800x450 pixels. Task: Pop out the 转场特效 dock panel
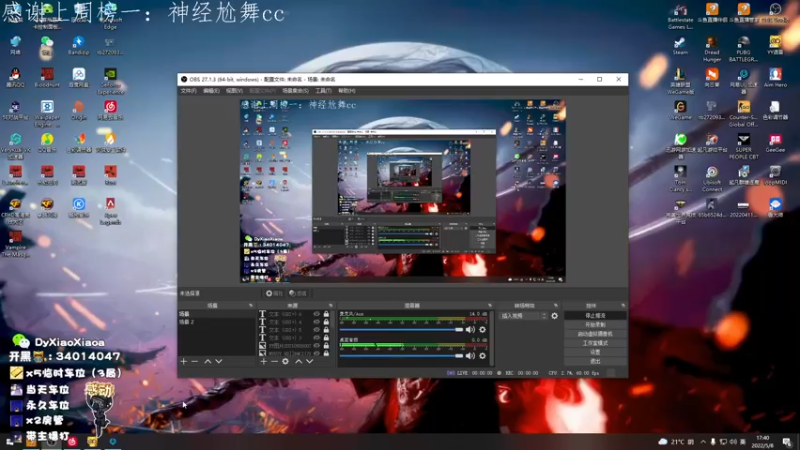tap(556, 306)
